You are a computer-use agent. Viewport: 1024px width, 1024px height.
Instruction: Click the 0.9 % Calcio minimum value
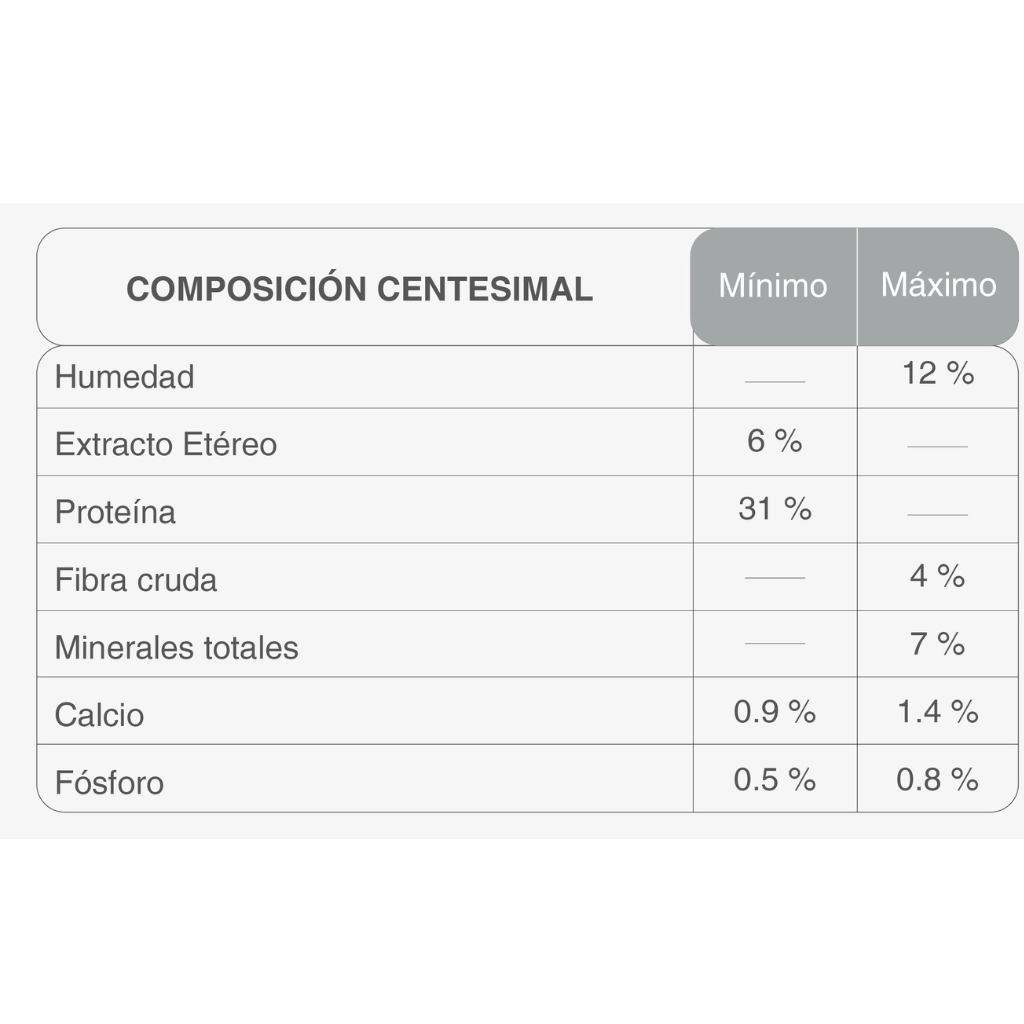pos(774,712)
